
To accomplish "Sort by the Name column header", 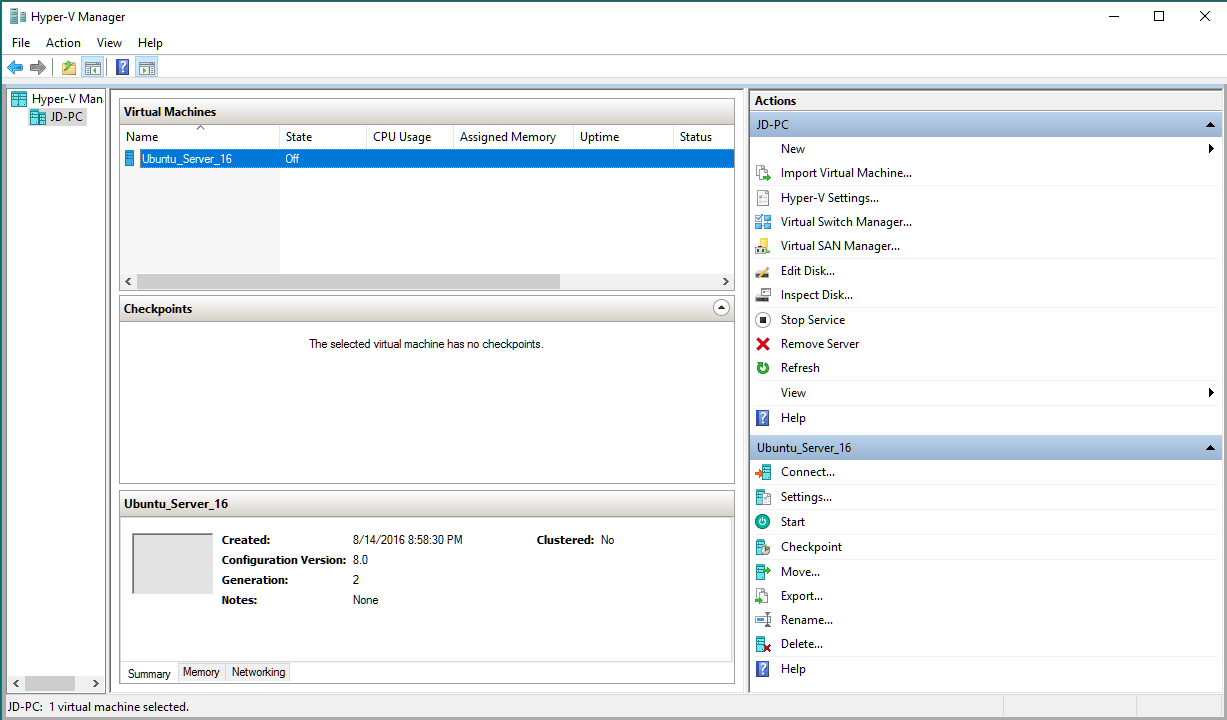I will 200,137.
